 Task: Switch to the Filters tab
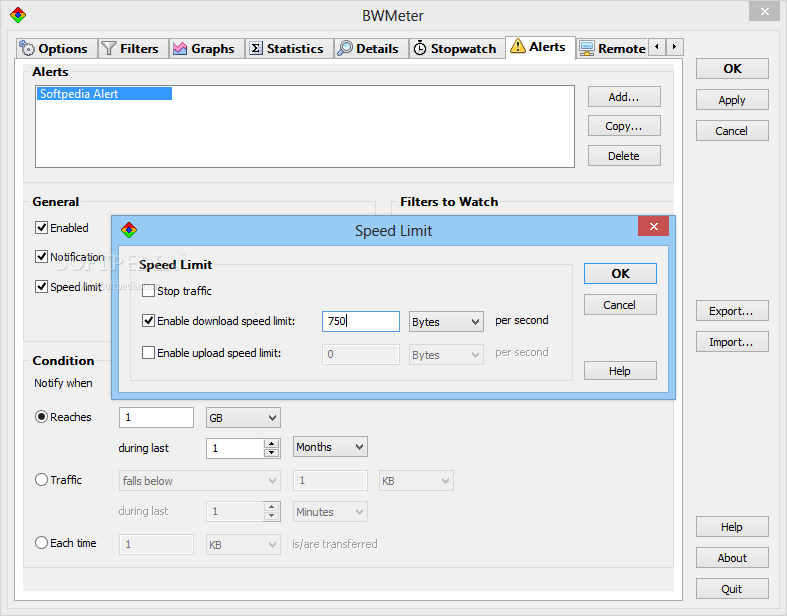click(133, 49)
